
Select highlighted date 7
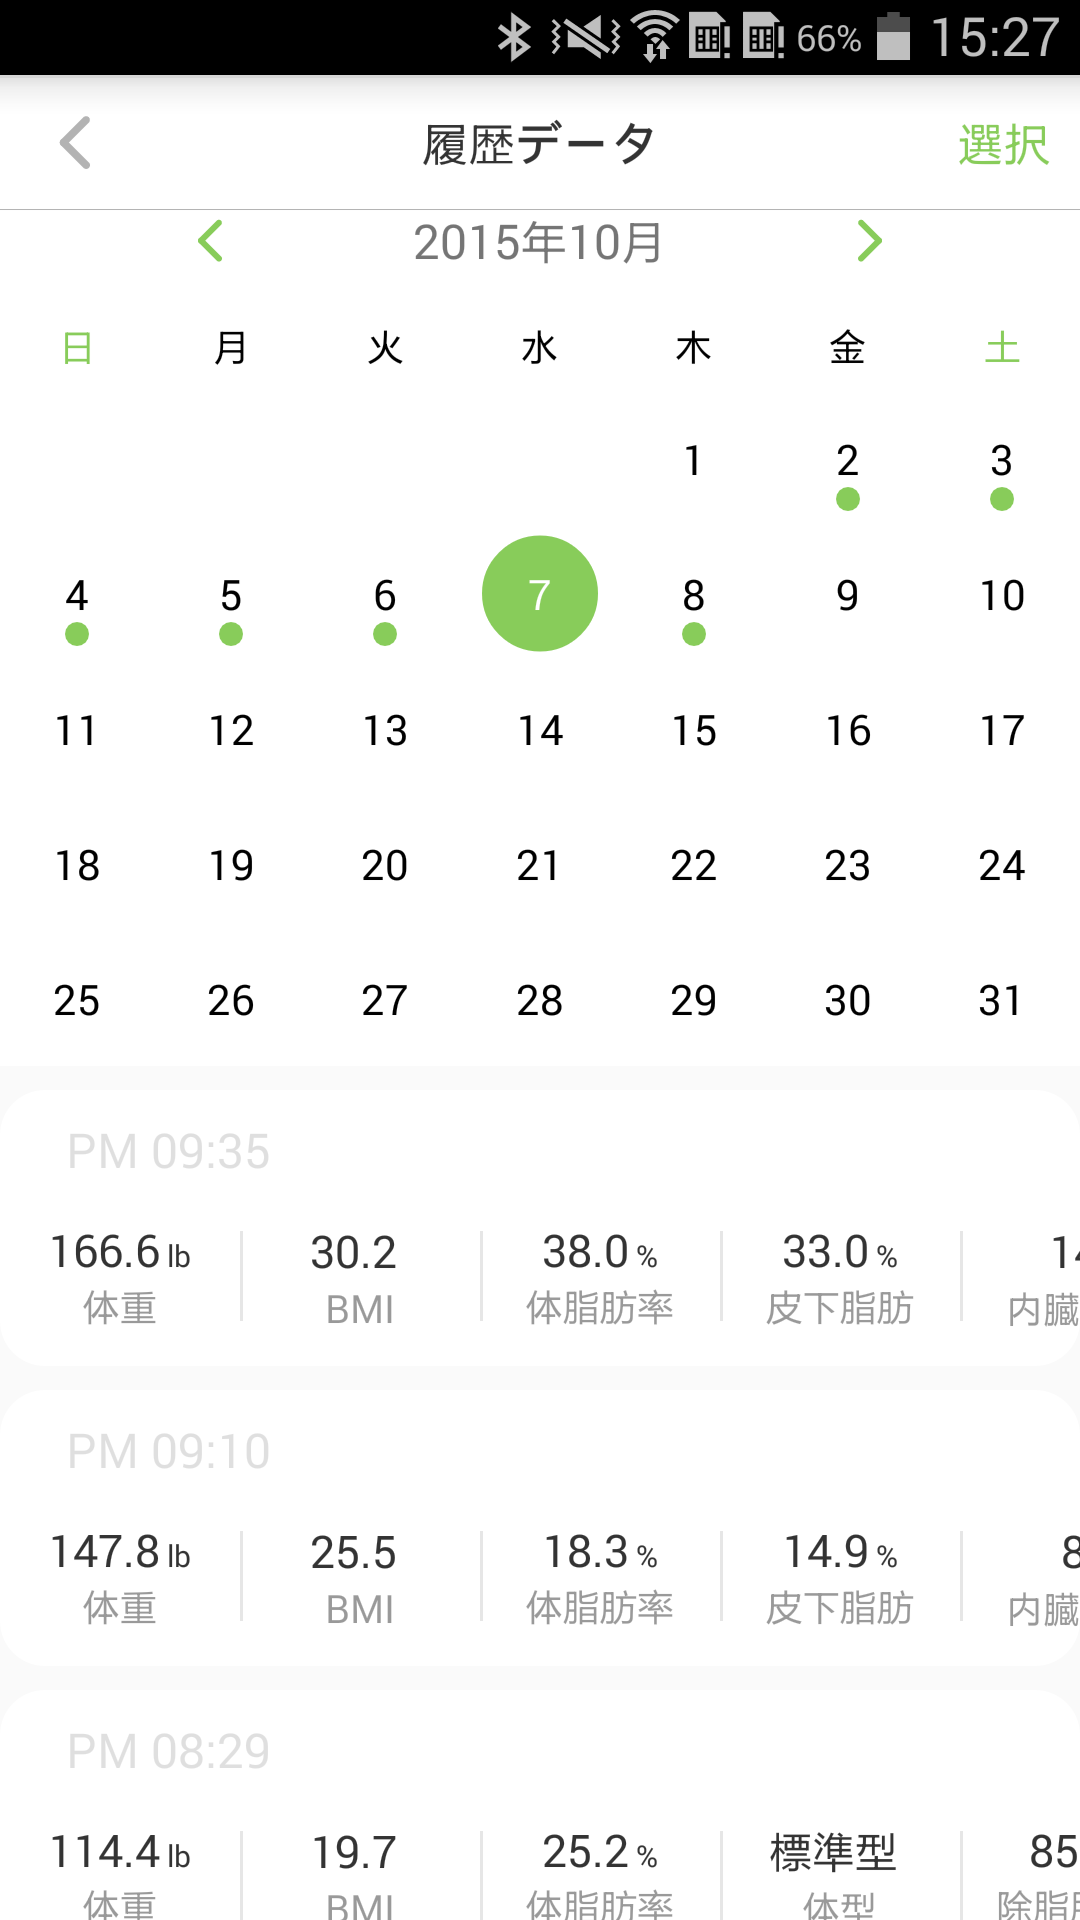539,594
